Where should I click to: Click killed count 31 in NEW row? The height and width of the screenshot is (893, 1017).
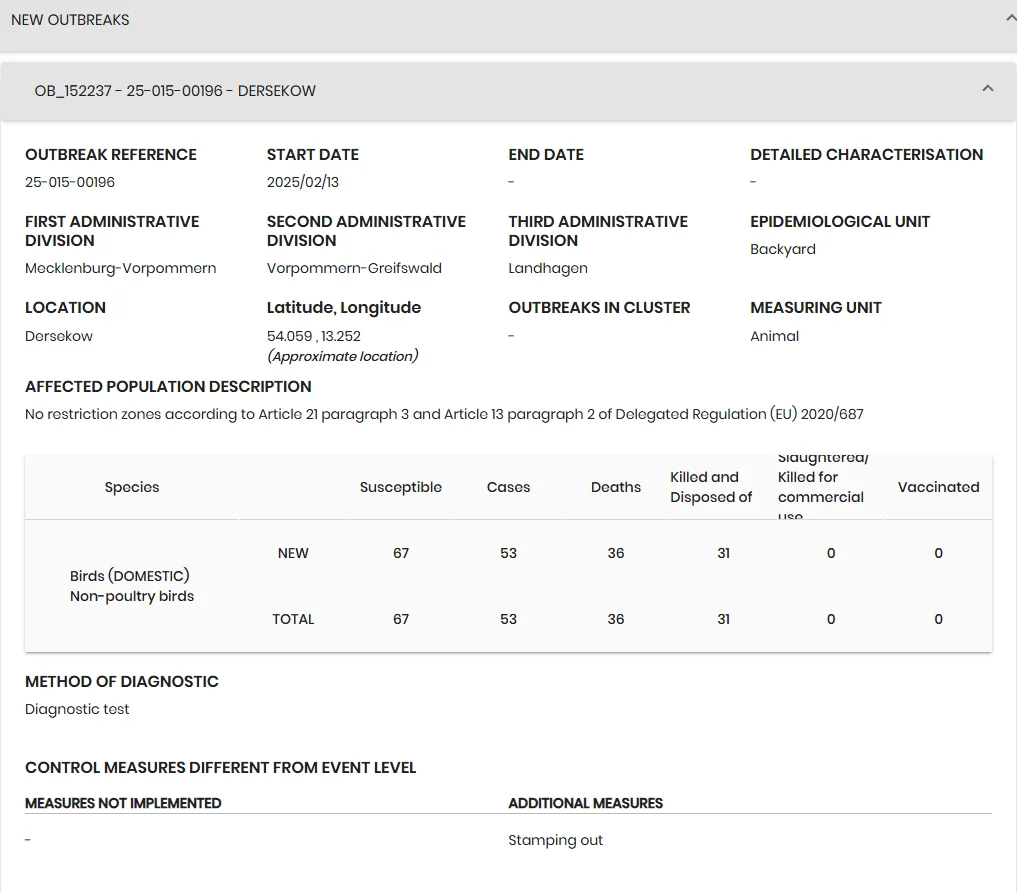[724, 553]
